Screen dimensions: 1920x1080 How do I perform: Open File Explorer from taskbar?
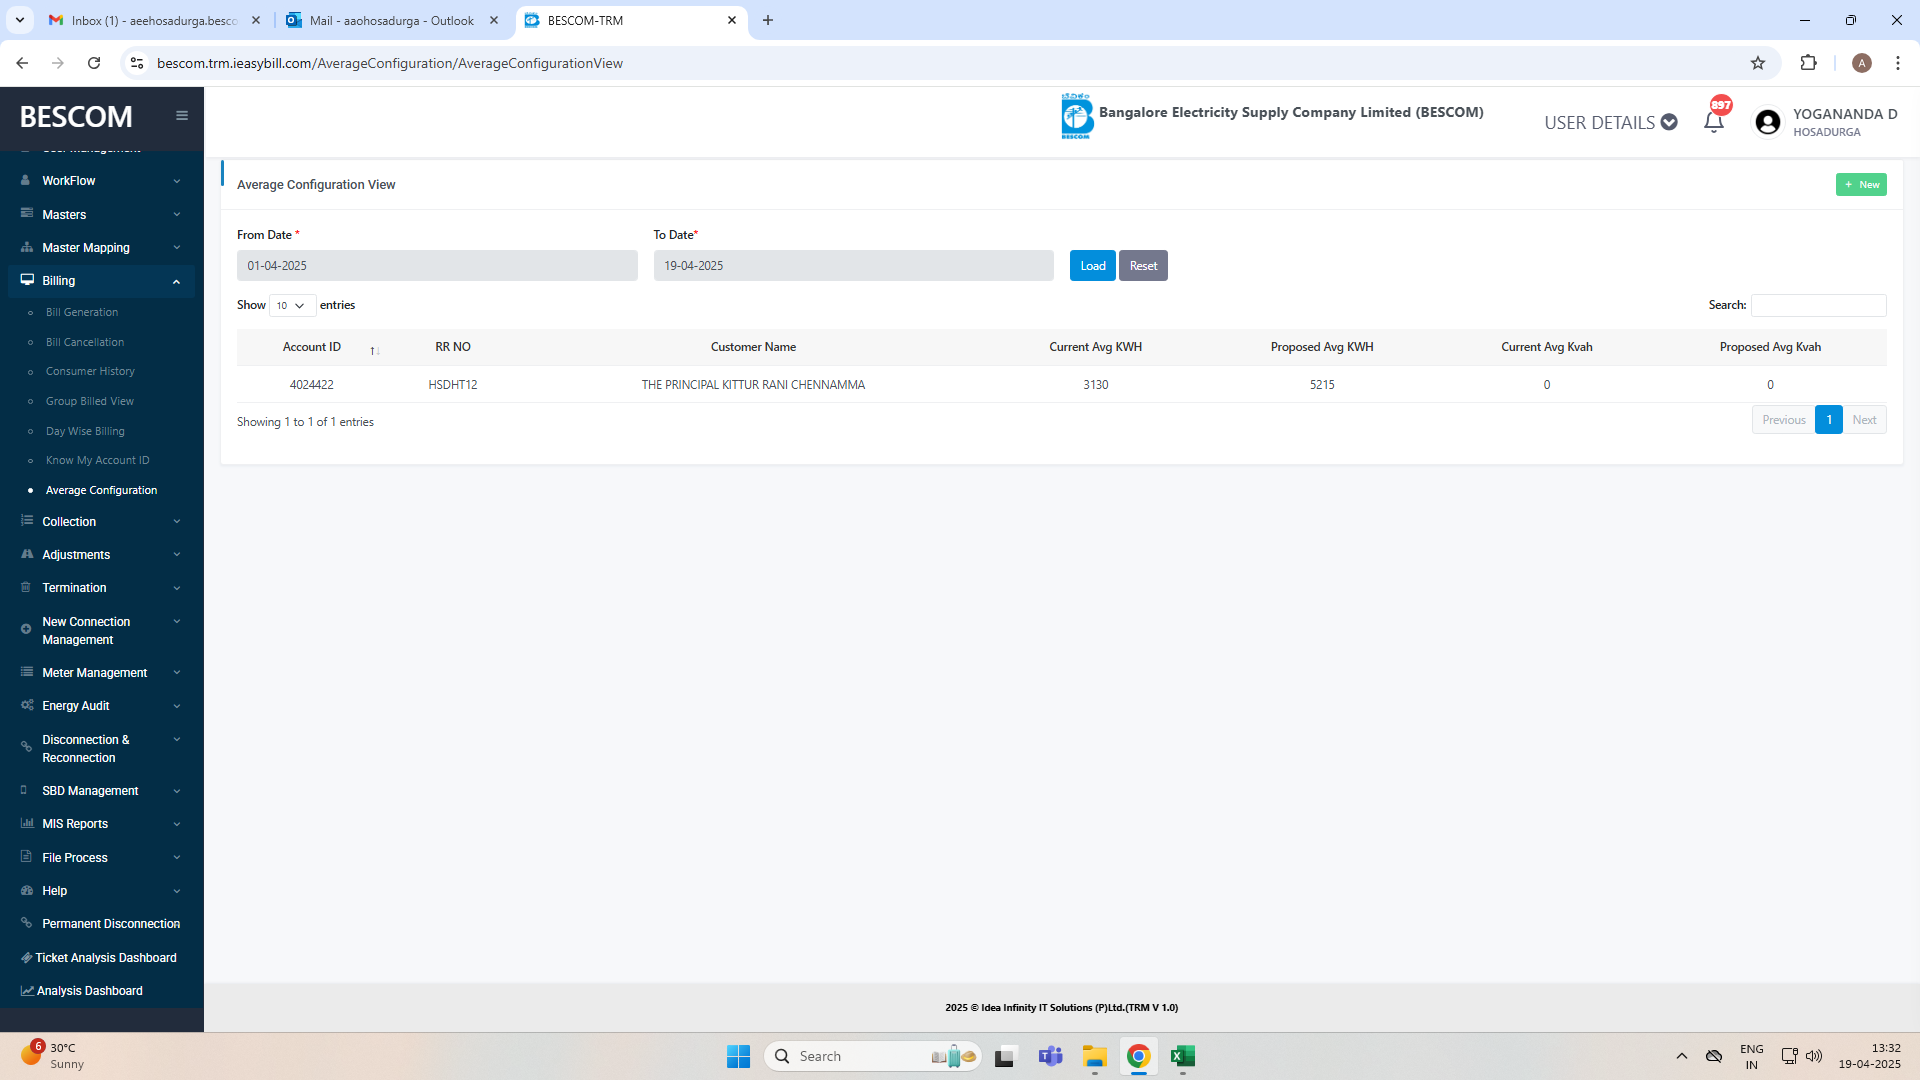tap(1094, 1056)
